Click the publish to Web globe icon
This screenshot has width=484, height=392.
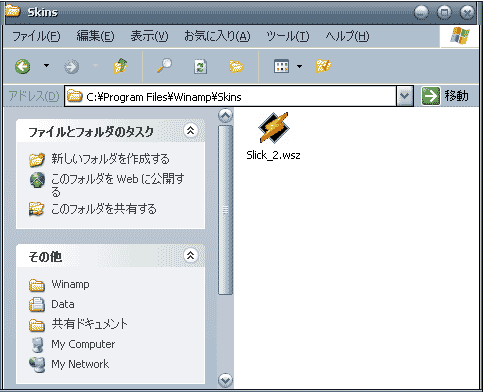(37, 180)
